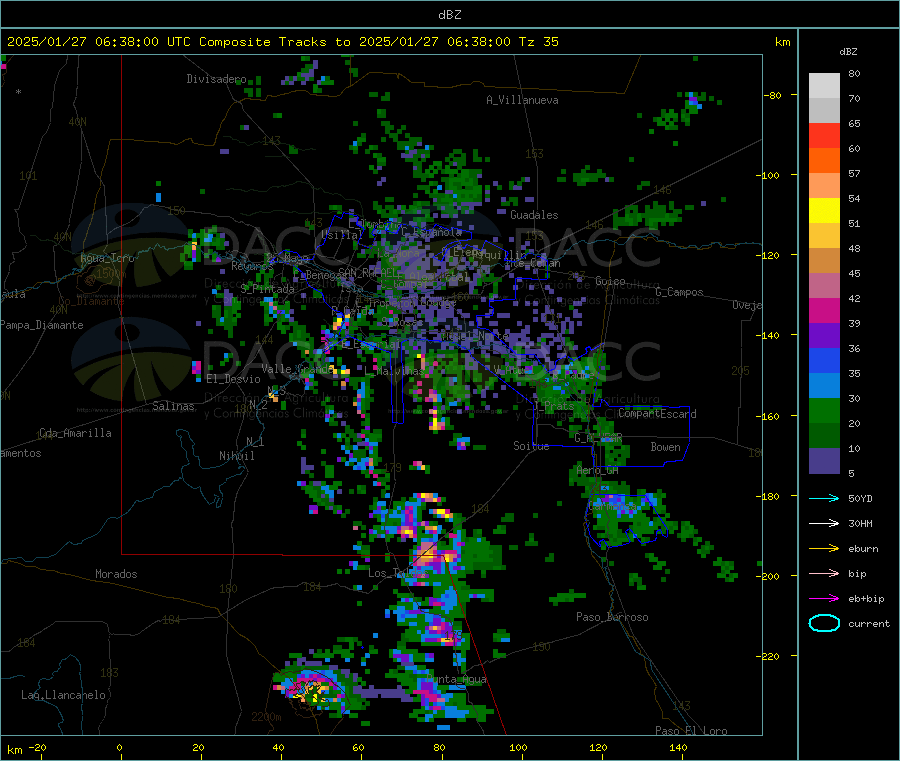Click the Morados map label
The width and height of the screenshot is (900, 761).
(x=116, y=574)
